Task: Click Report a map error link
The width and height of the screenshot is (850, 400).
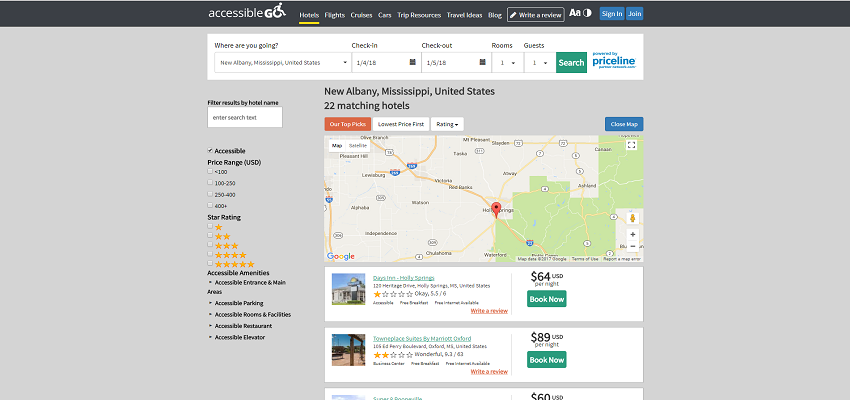Action: [622, 259]
